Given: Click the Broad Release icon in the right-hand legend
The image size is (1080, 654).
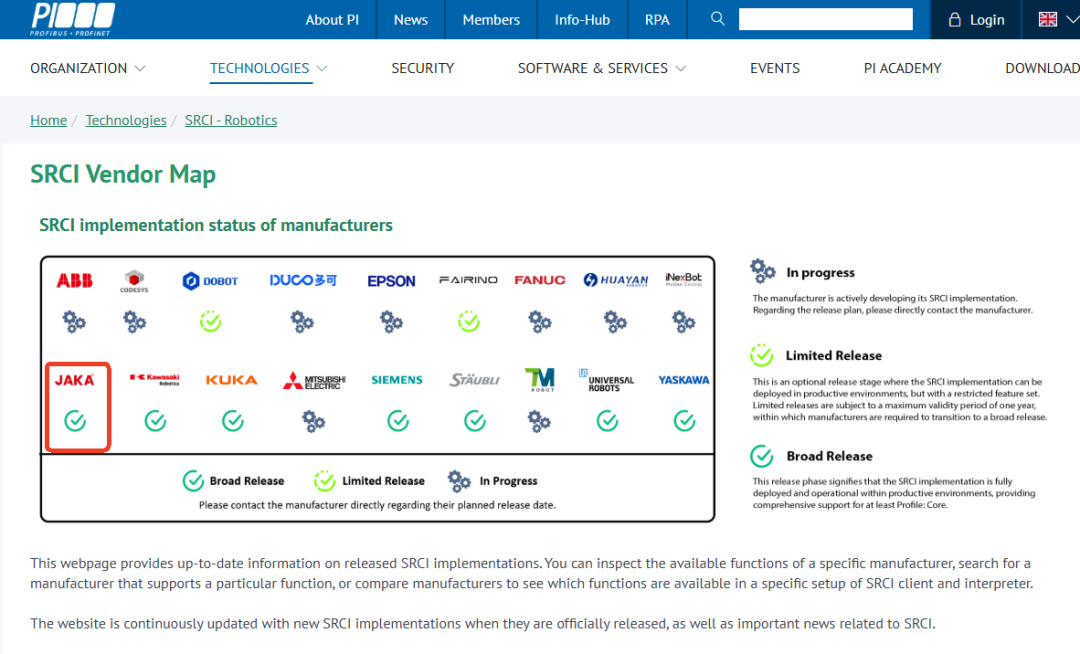Looking at the screenshot, I should [x=762, y=456].
